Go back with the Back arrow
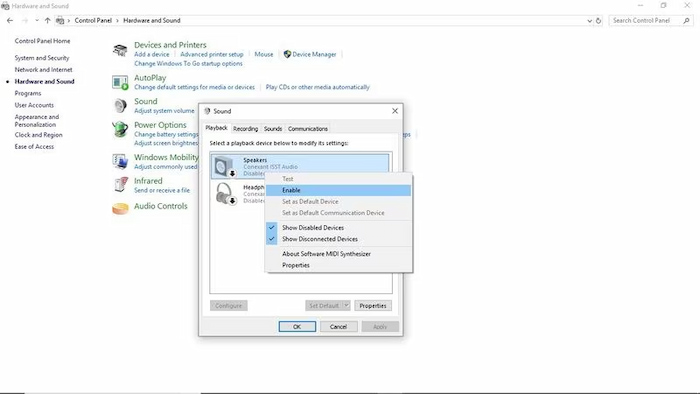Image resolution: width=700 pixels, height=394 pixels. [10, 21]
